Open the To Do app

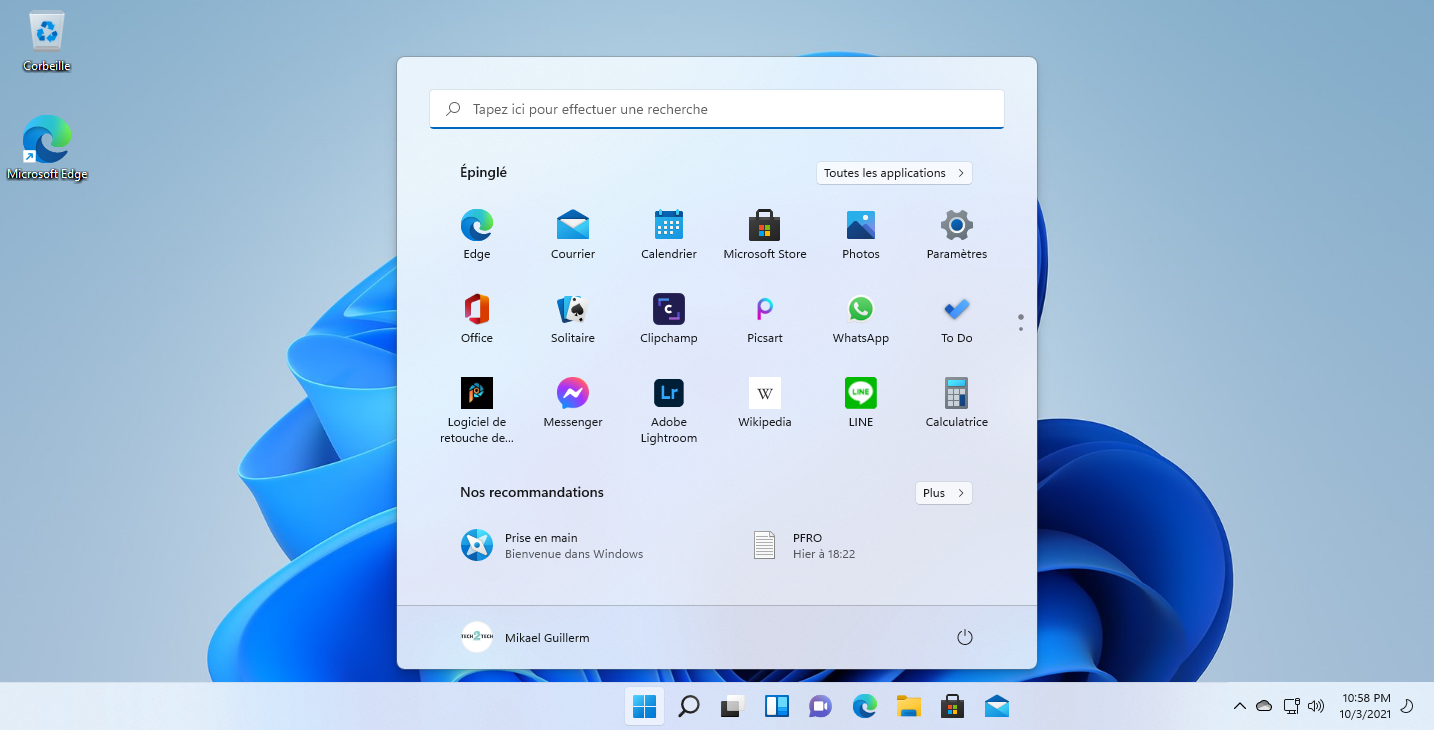tap(957, 318)
